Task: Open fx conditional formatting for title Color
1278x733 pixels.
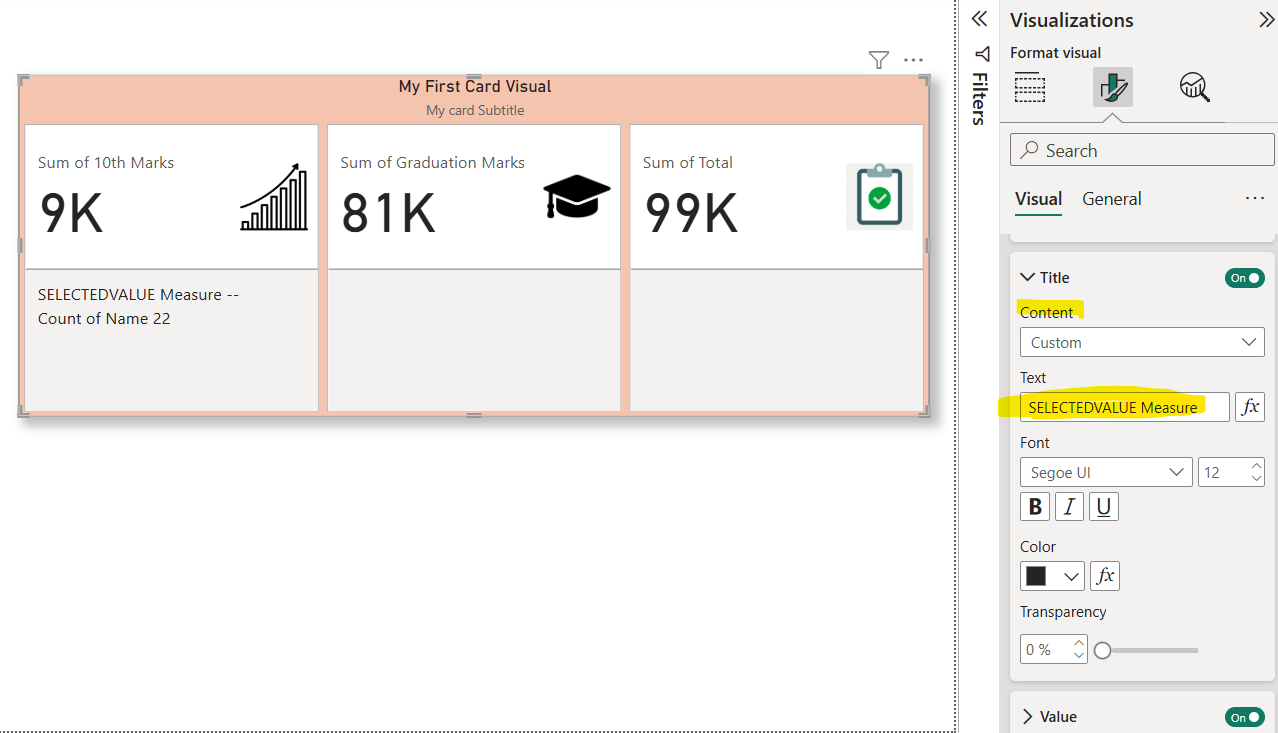Action: (x=1104, y=575)
